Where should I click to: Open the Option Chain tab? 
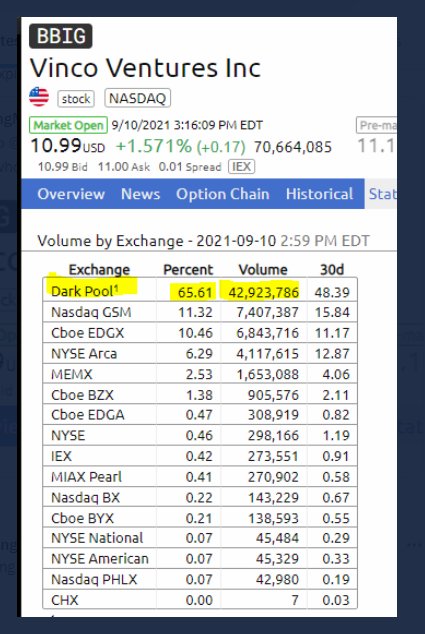pyautogui.click(x=223, y=194)
